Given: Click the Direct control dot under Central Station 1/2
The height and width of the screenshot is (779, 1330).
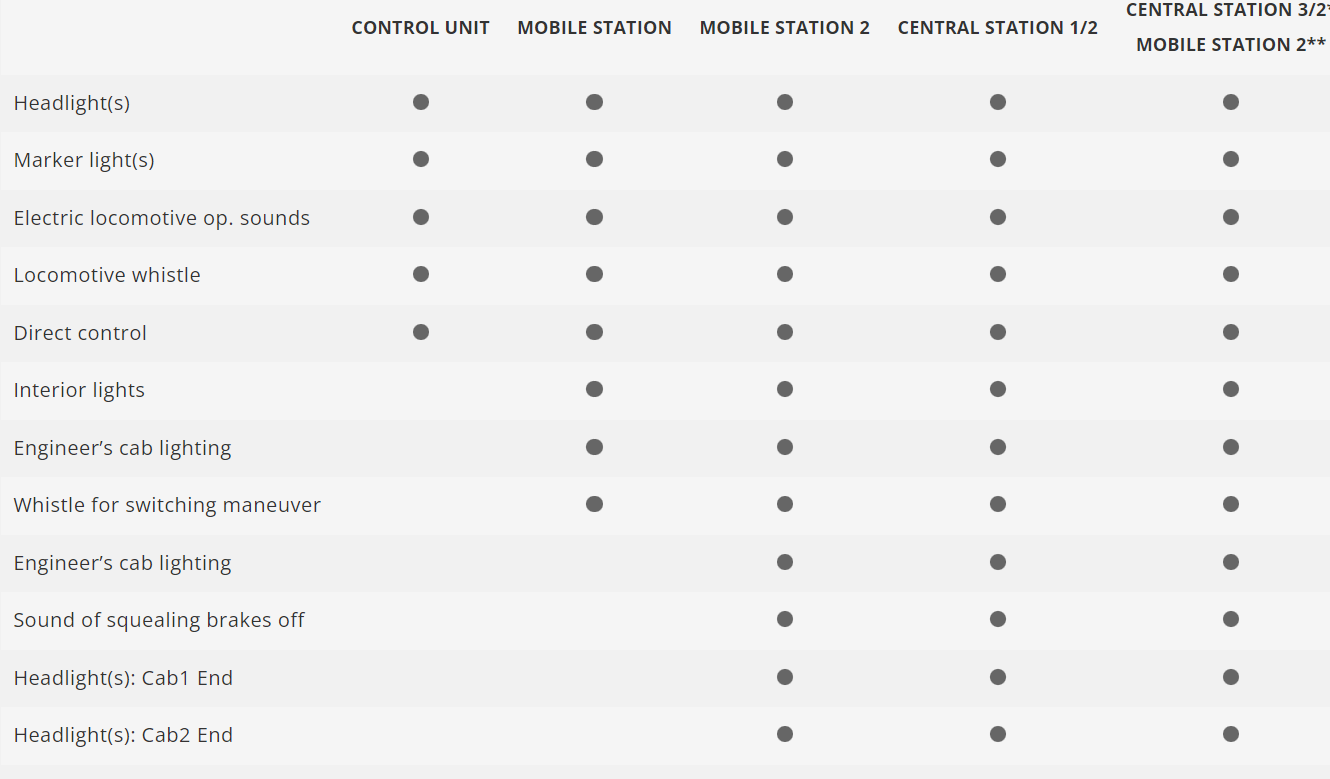Looking at the screenshot, I should 998,332.
